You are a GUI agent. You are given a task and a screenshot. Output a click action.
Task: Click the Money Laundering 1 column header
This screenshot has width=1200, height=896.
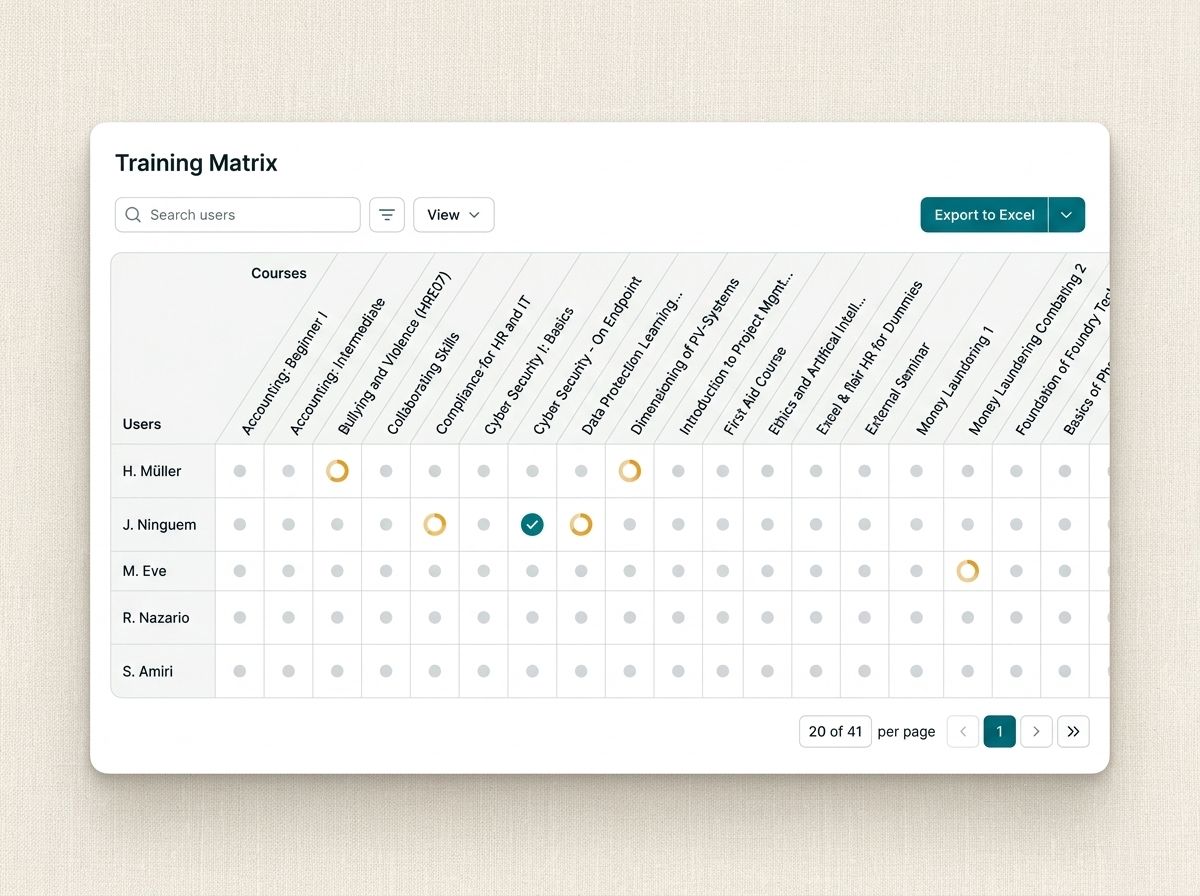point(955,380)
